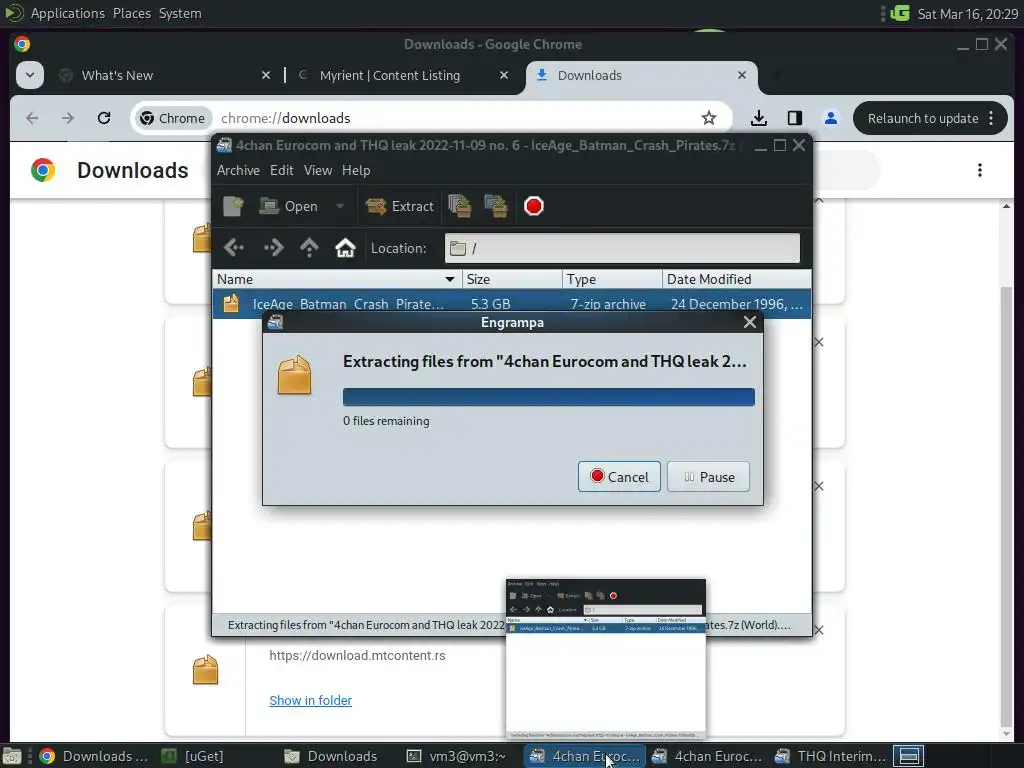
Task: Click the add files to archive icon
Action: [460, 206]
